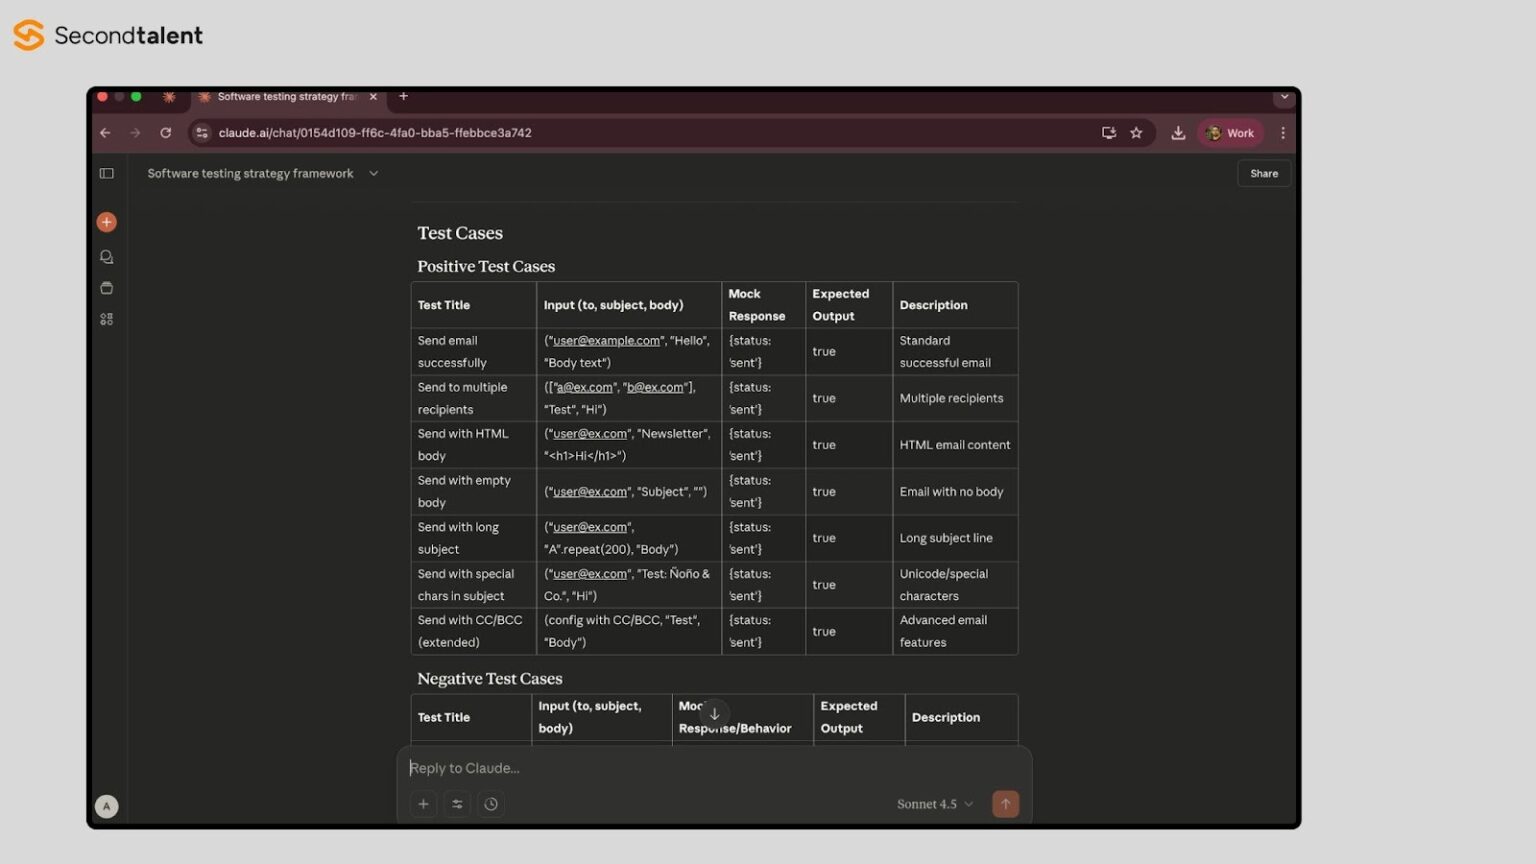Click the clock history icon in composer
The height and width of the screenshot is (864, 1536).
click(x=491, y=804)
